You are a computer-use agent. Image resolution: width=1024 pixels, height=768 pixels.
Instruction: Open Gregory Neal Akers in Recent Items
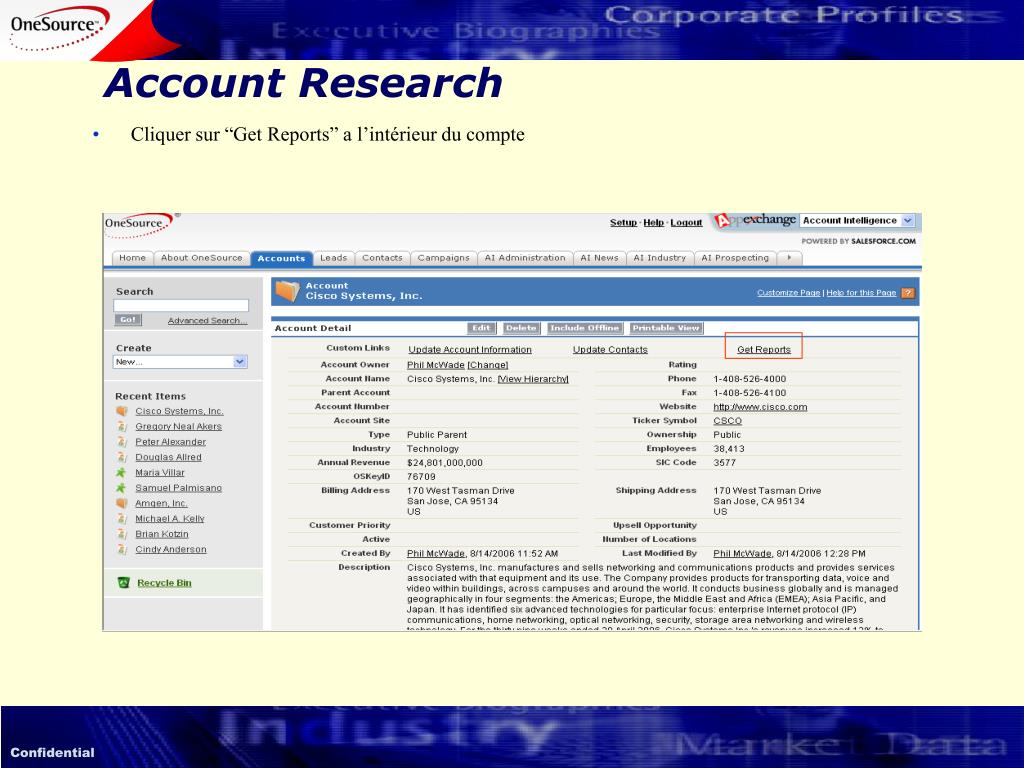click(x=178, y=426)
